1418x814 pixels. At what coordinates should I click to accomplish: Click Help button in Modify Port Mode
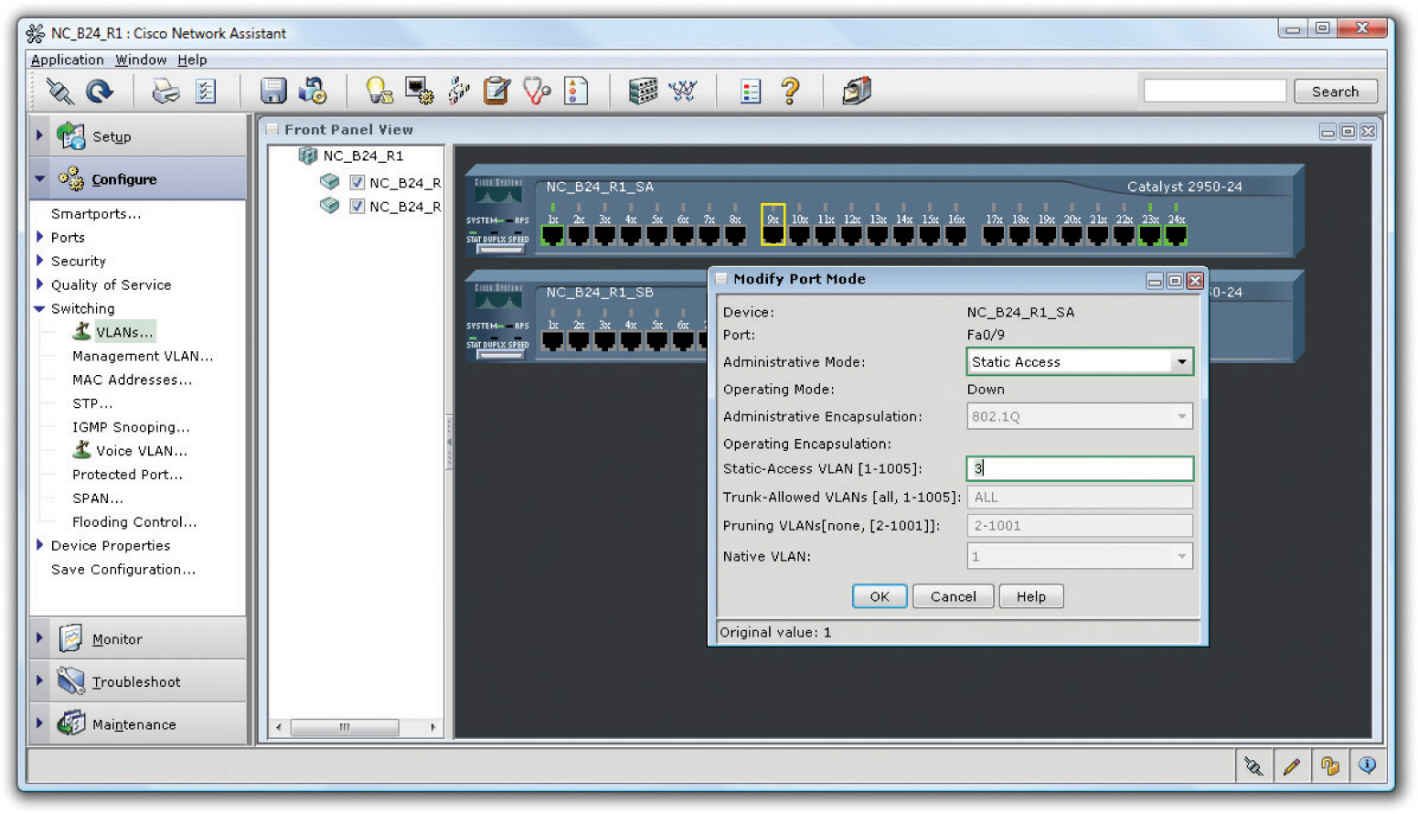pyautogui.click(x=1031, y=596)
